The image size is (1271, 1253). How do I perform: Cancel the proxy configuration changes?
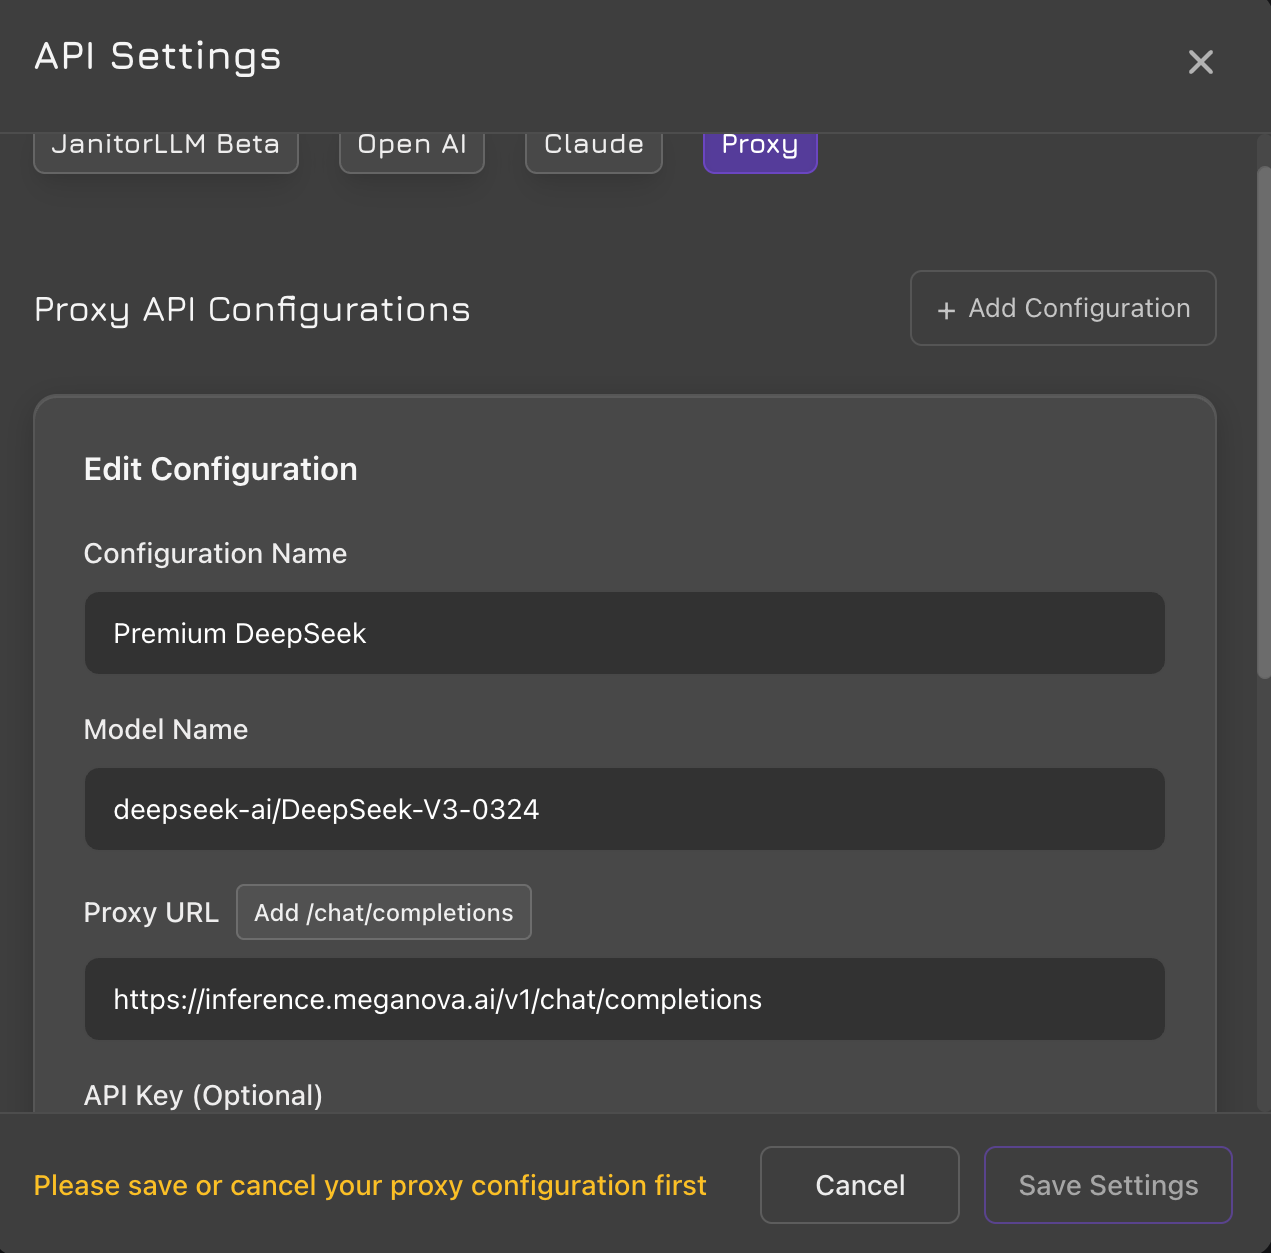[860, 1185]
